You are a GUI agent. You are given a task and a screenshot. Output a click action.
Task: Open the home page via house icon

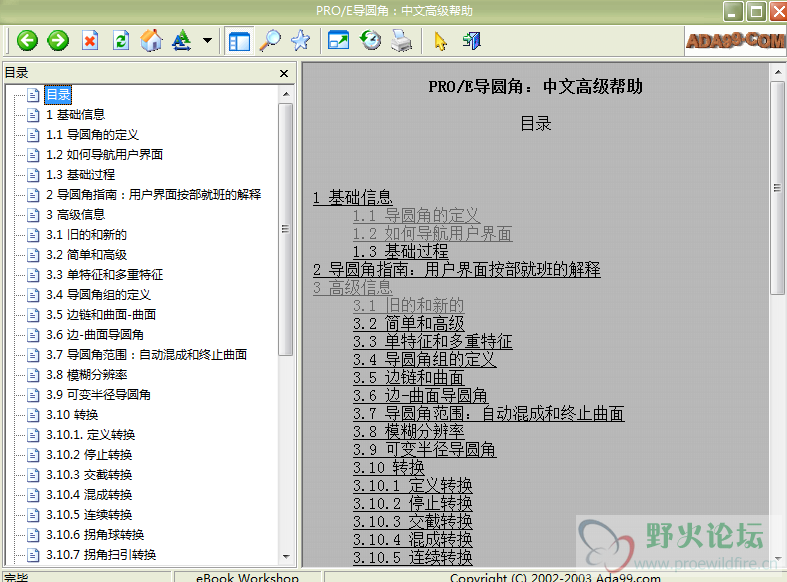pos(151,41)
